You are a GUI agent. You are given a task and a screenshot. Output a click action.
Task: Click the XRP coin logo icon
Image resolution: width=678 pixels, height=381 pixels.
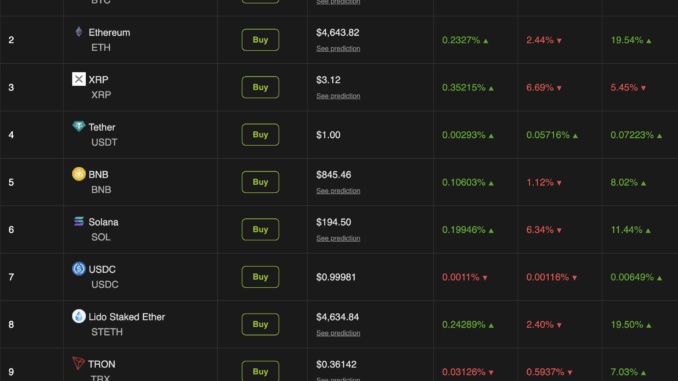click(x=79, y=79)
